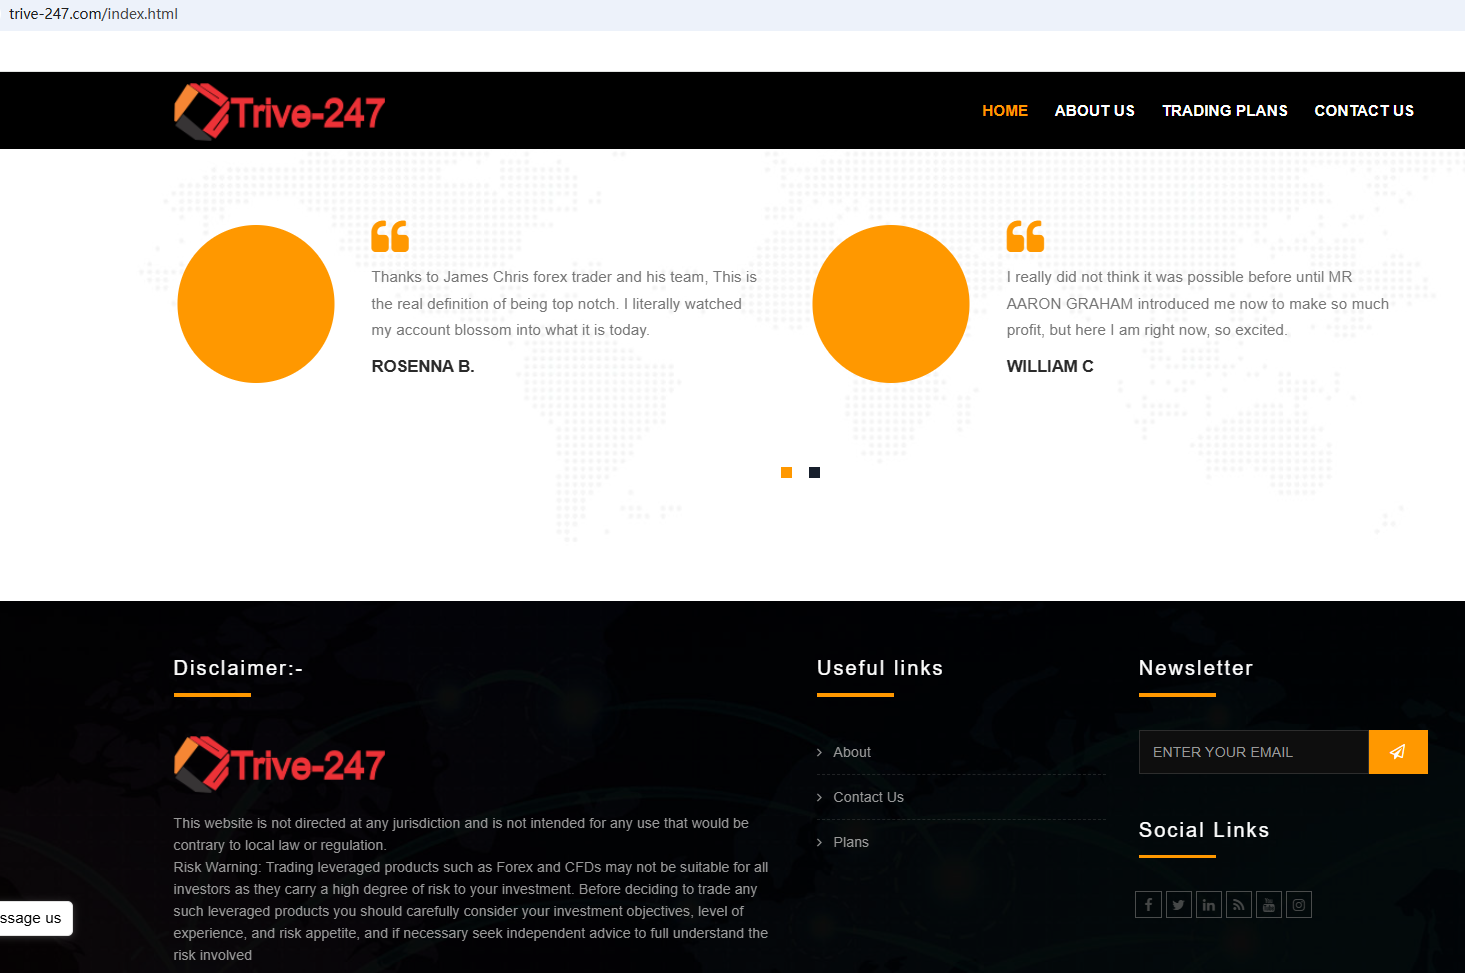Follow the Plans footer link
The width and height of the screenshot is (1465, 973).
pyautogui.click(x=851, y=842)
